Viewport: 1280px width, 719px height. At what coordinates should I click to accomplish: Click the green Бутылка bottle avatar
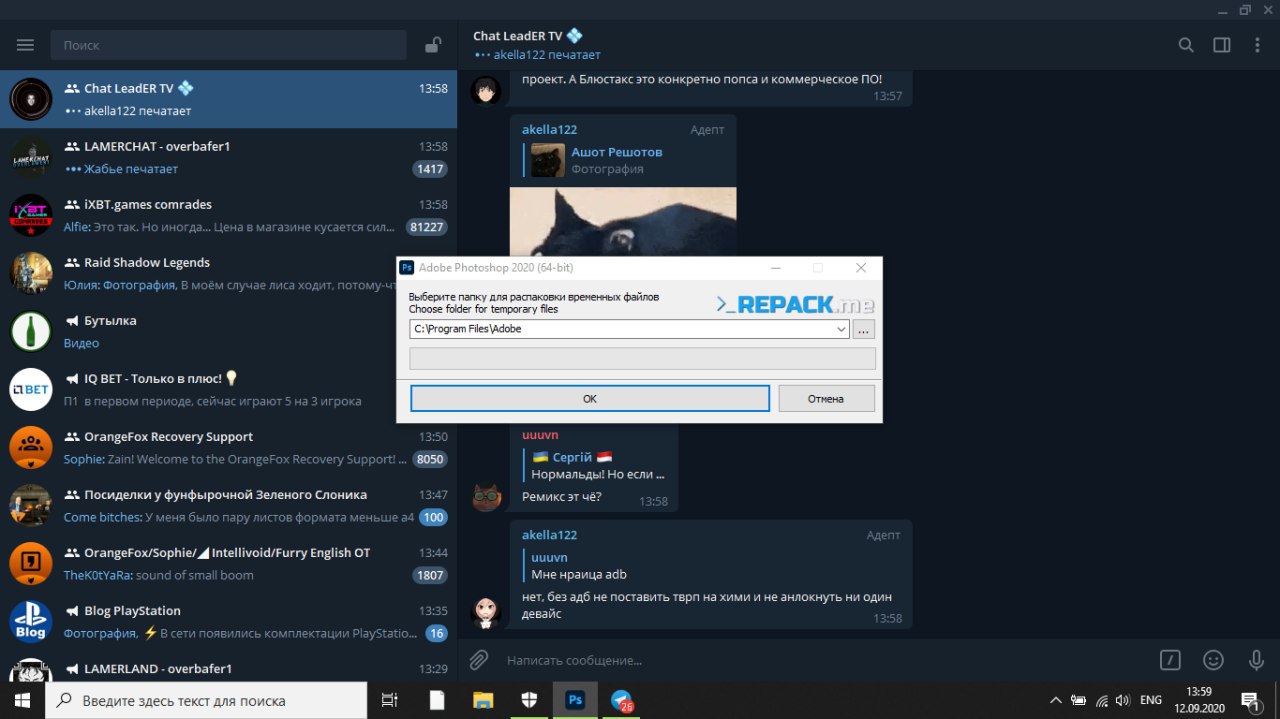[31, 331]
